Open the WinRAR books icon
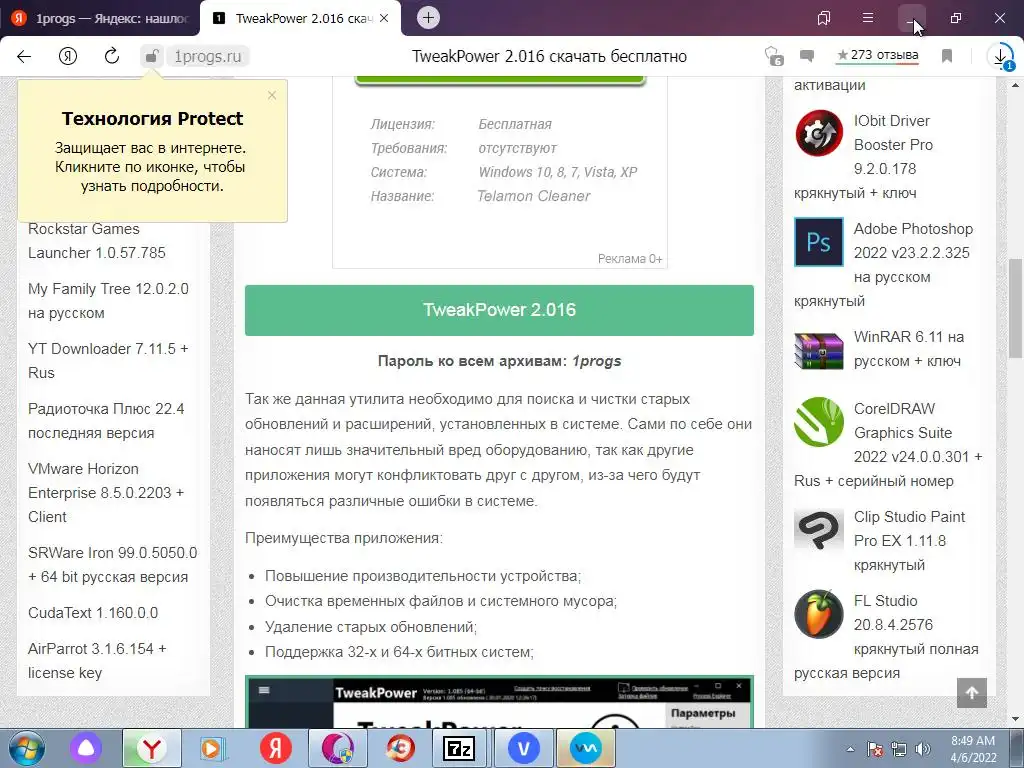The image size is (1024, 768). point(819,350)
